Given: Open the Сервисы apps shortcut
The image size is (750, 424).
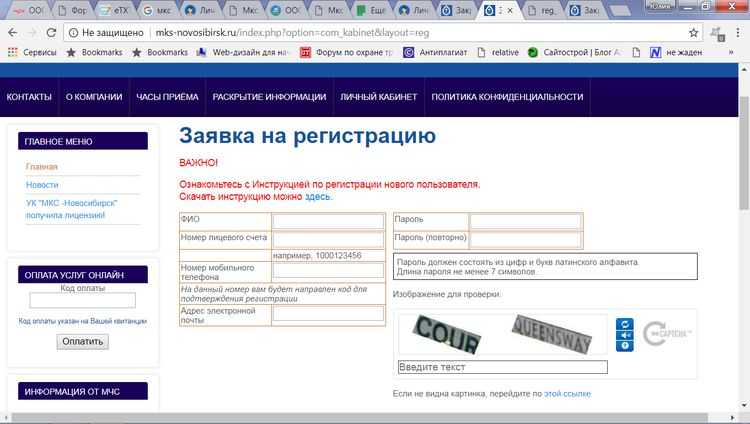Looking at the screenshot, I should coord(32,52).
